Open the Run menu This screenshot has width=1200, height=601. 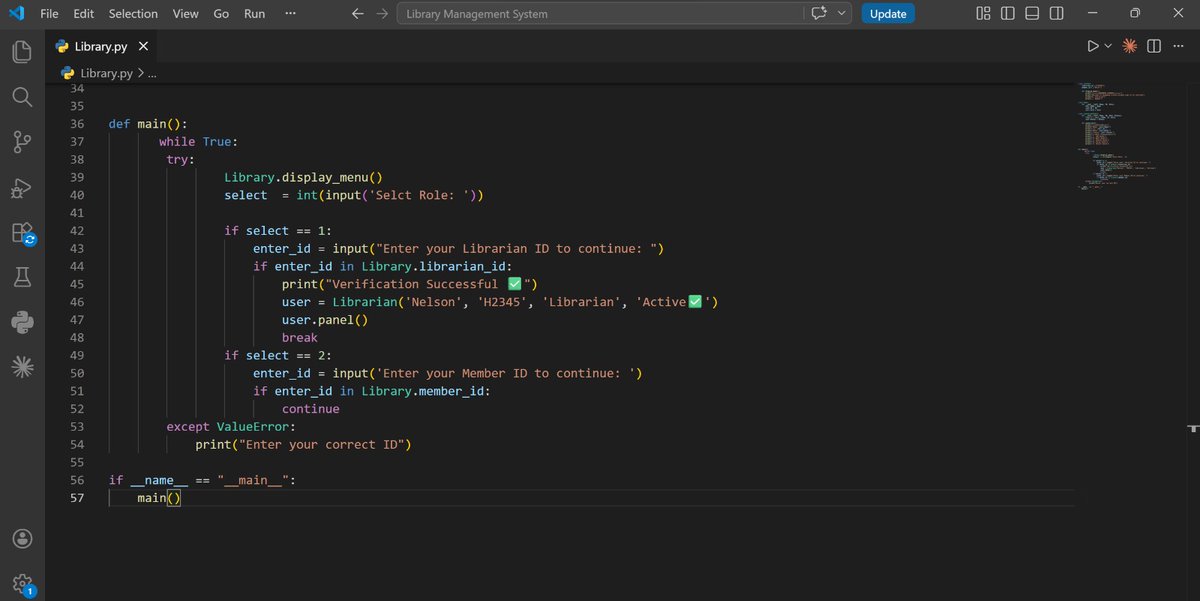[x=254, y=14]
